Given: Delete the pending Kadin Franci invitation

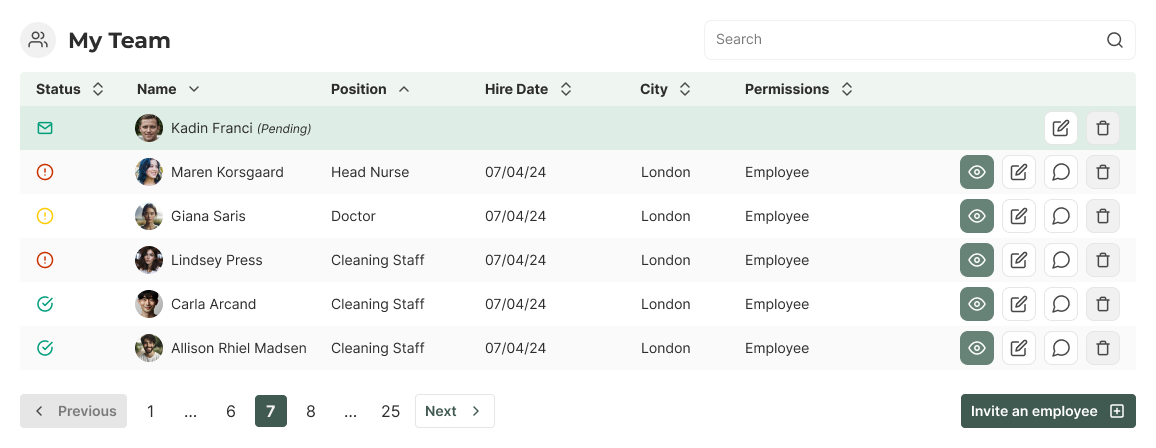Looking at the screenshot, I should (x=1103, y=128).
